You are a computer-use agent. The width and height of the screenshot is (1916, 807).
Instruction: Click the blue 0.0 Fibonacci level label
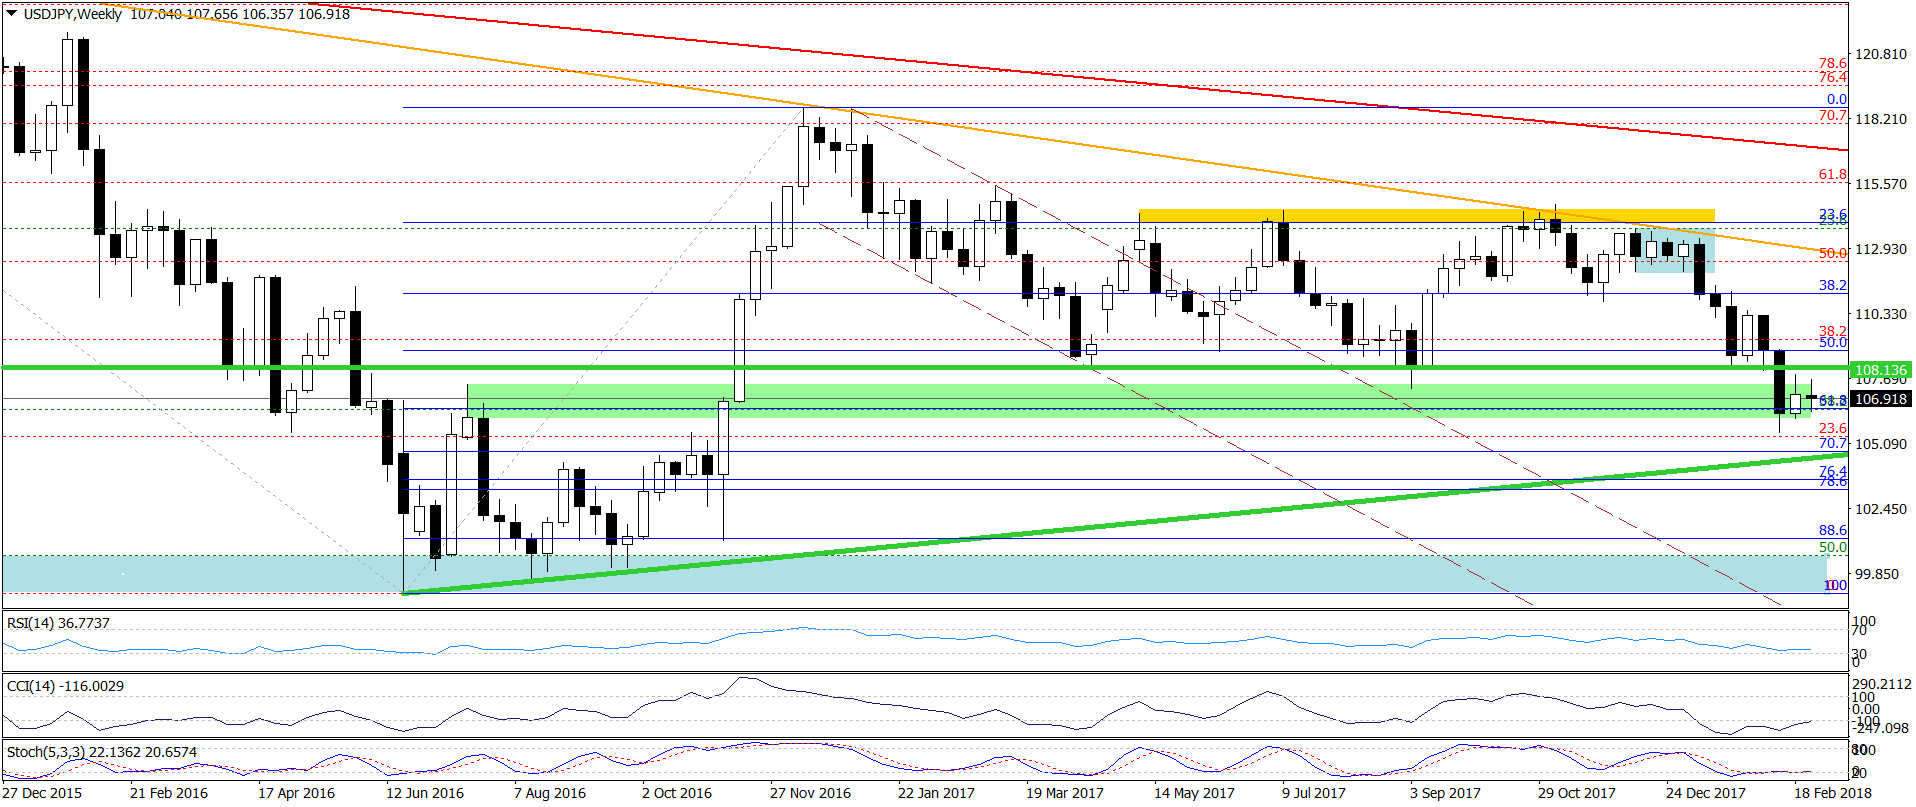pos(1837,100)
